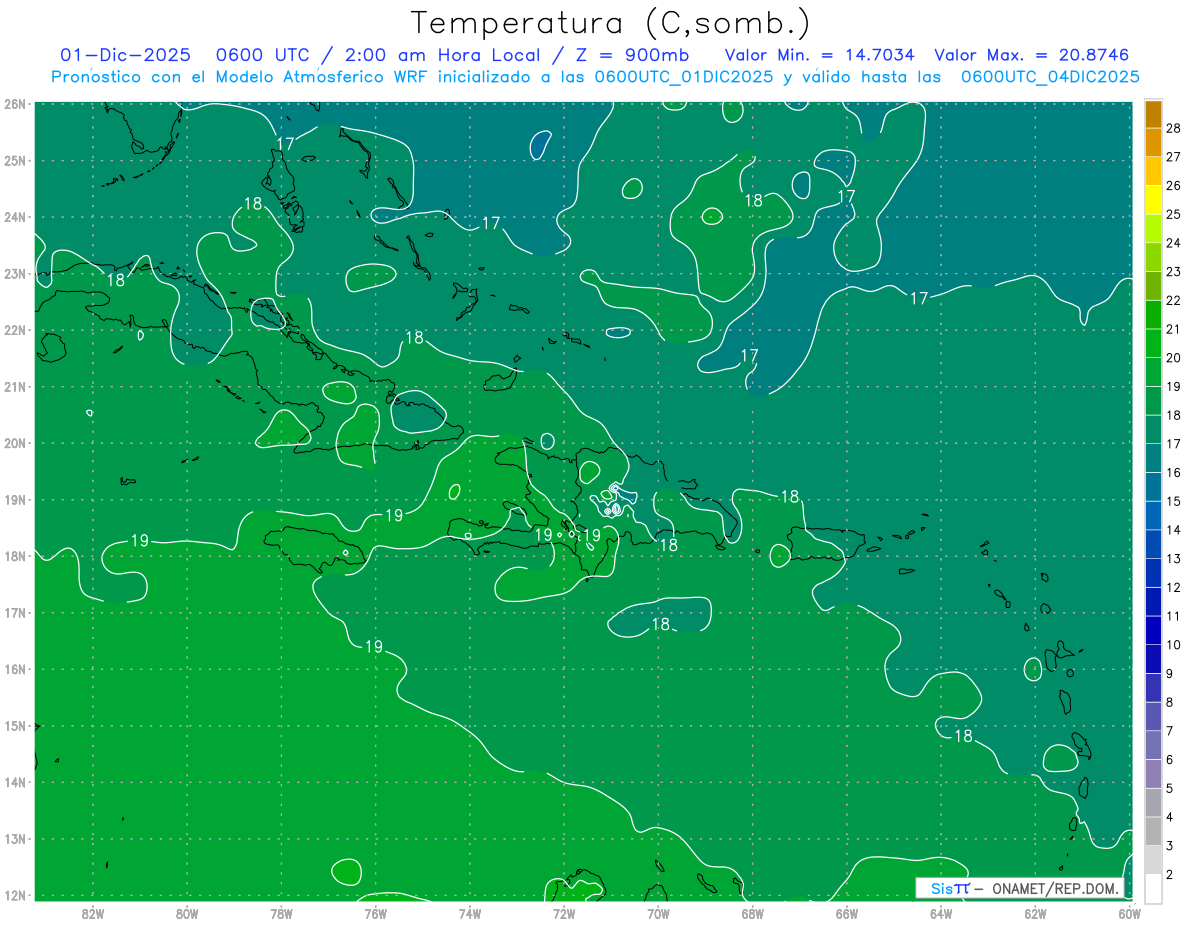Click the '24N' latitude axis label
Viewport: 1200px width, 927px height.
(15, 217)
